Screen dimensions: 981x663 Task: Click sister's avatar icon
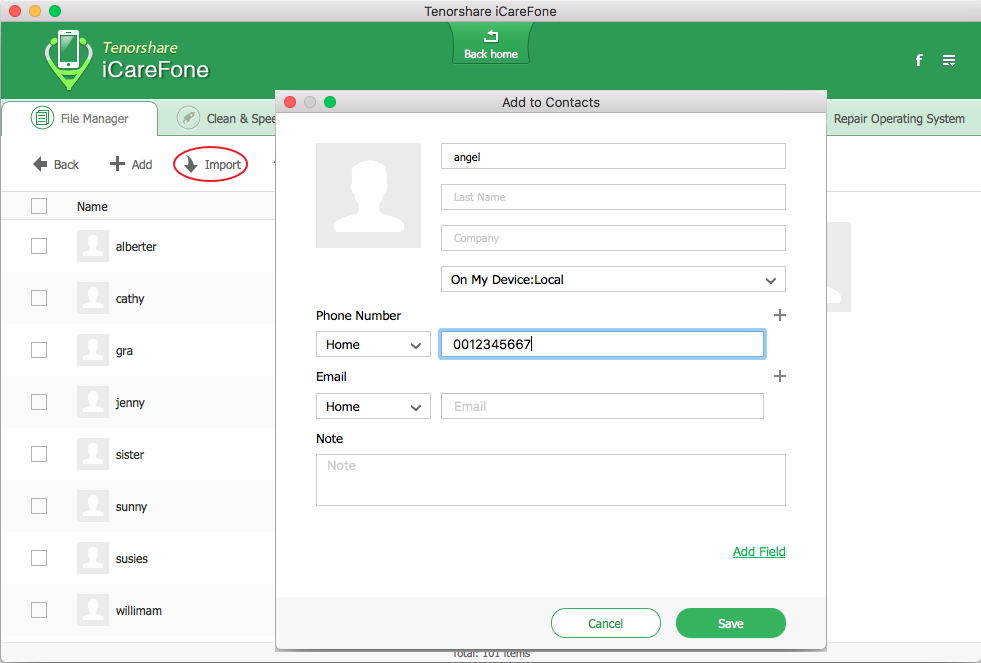93,453
